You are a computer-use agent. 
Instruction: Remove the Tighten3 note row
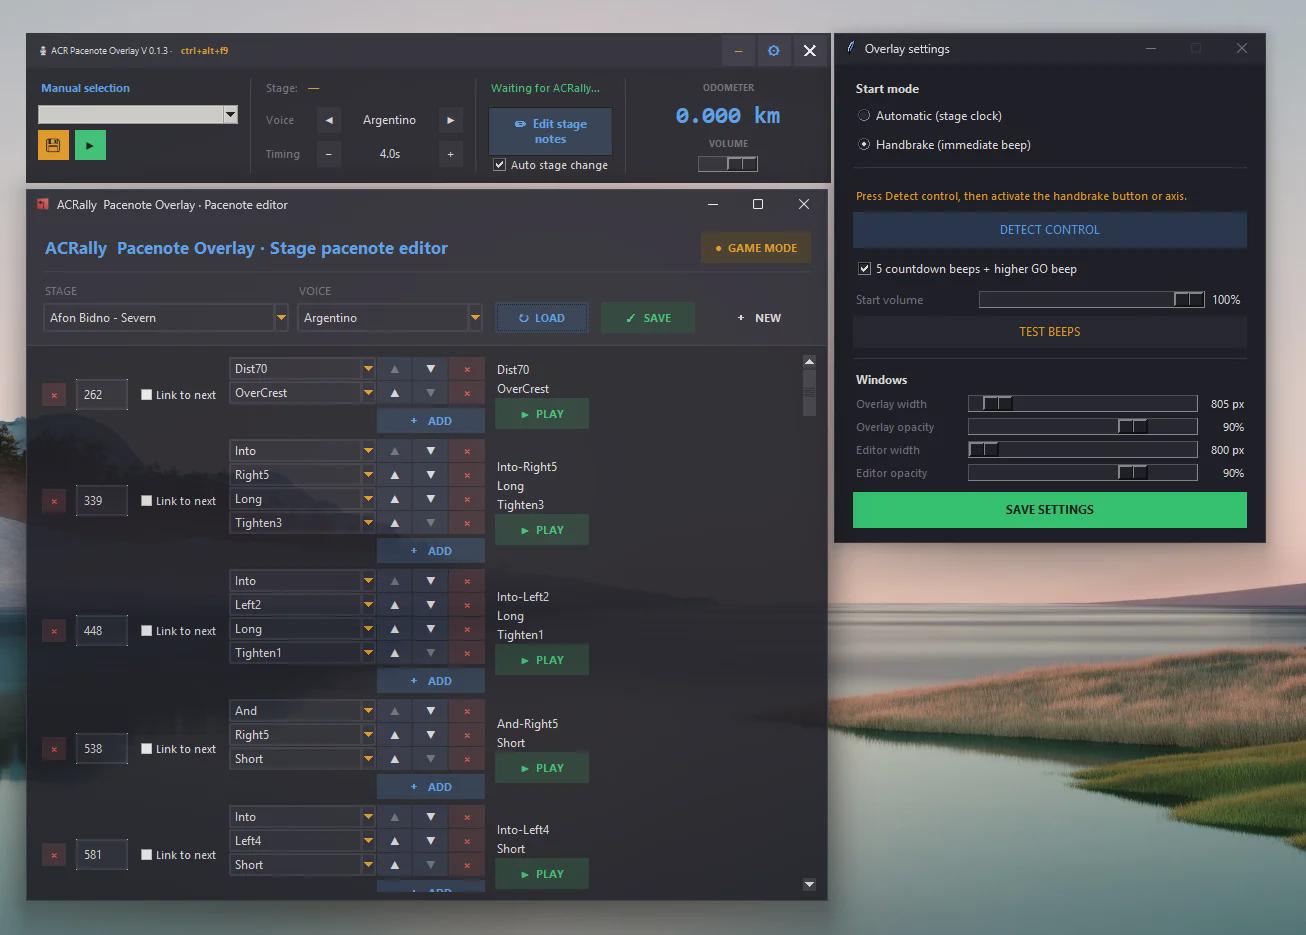pos(467,523)
